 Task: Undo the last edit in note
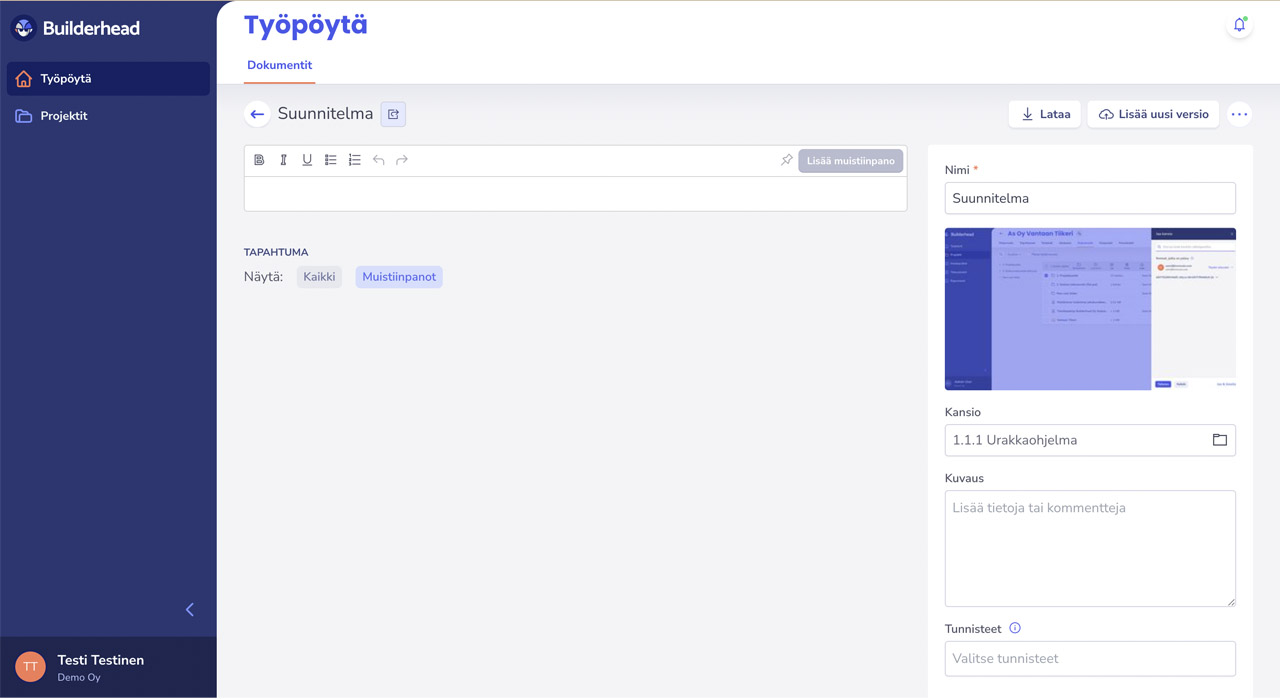pyautogui.click(x=378, y=160)
